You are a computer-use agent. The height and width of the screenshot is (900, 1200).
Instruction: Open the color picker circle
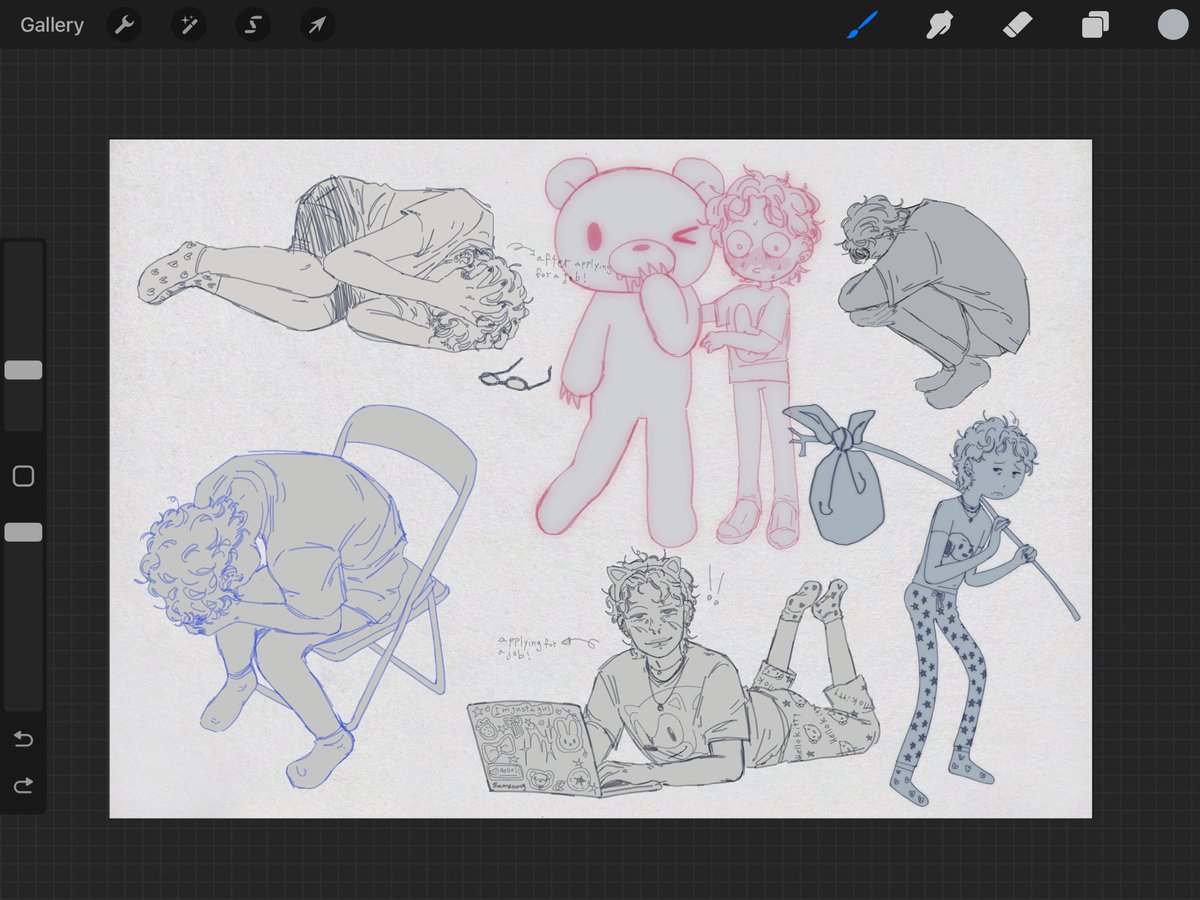1172,25
